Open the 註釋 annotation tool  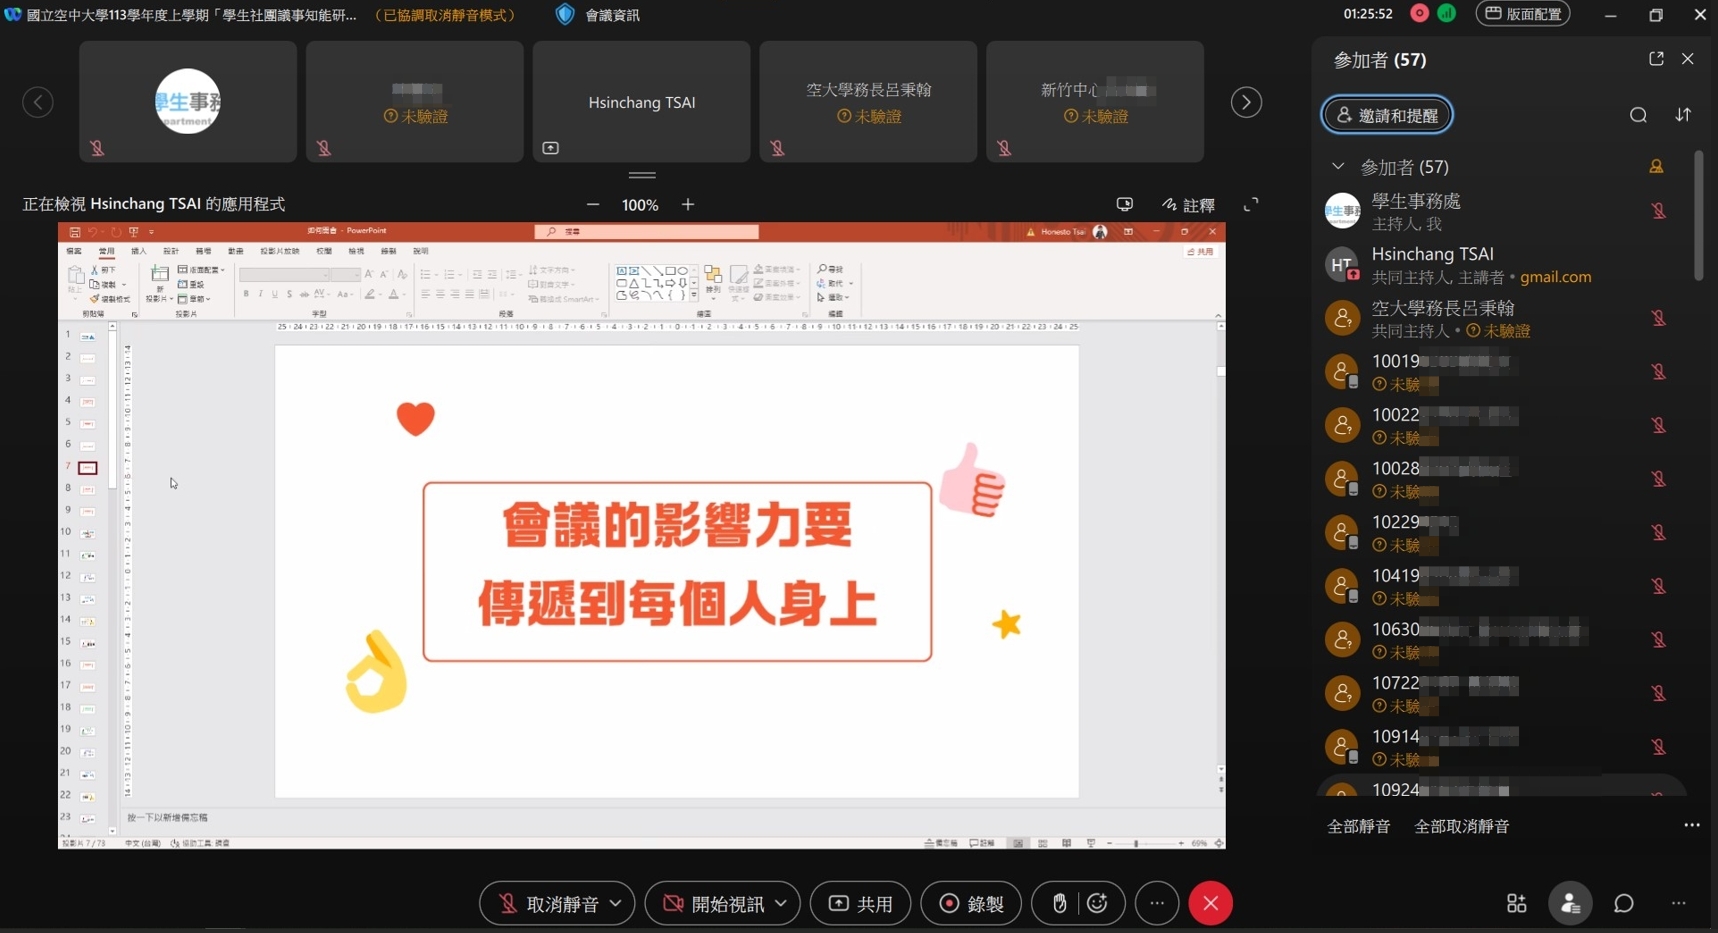coord(1188,205)
